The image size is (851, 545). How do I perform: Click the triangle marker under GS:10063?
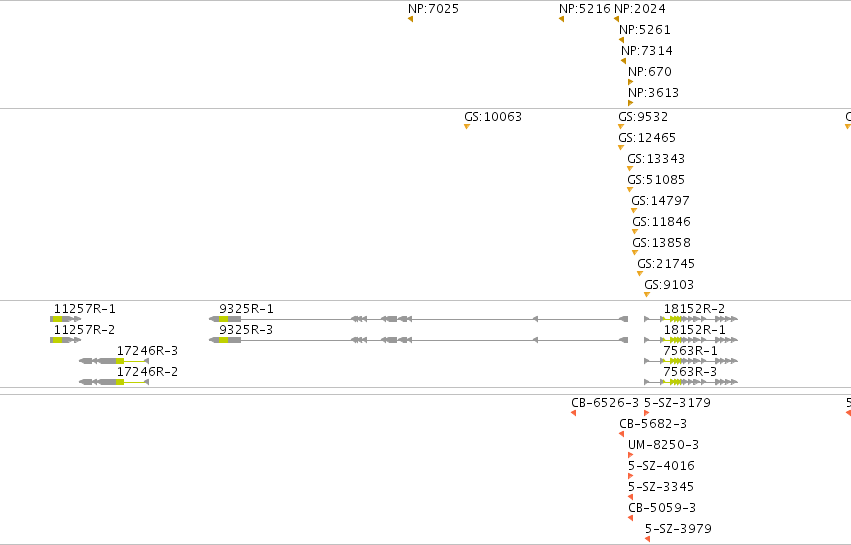coord(467,126)
